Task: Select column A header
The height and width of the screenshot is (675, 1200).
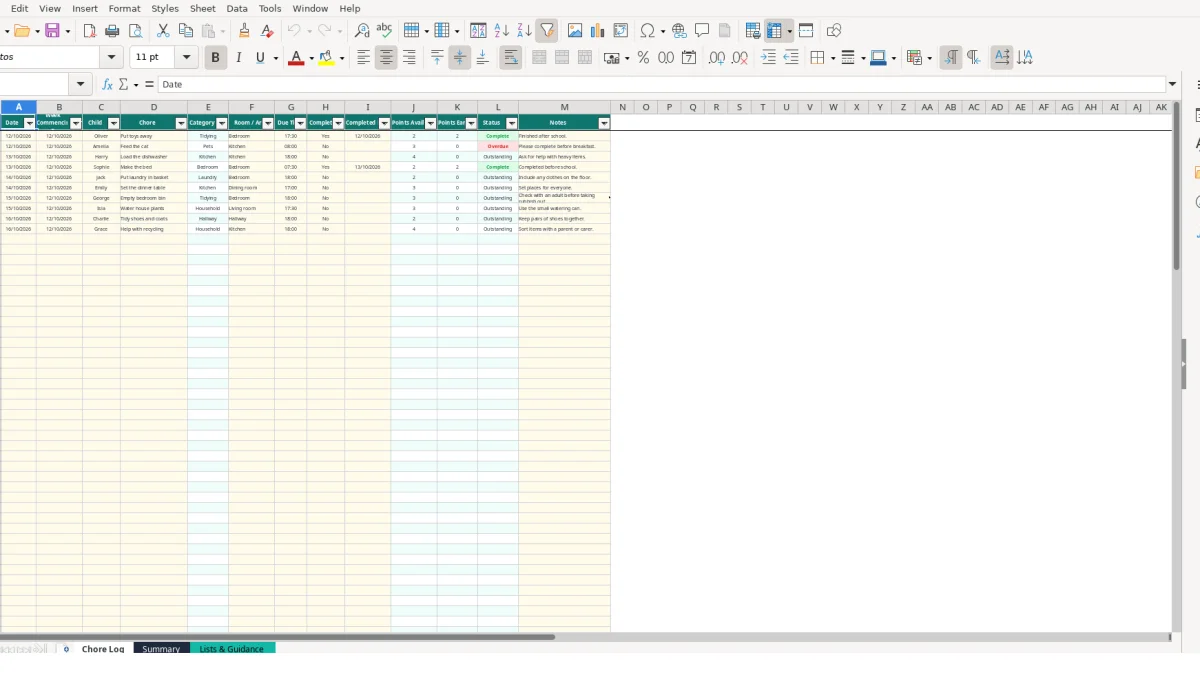Action: pyautogui.click(x=18, y=107)
